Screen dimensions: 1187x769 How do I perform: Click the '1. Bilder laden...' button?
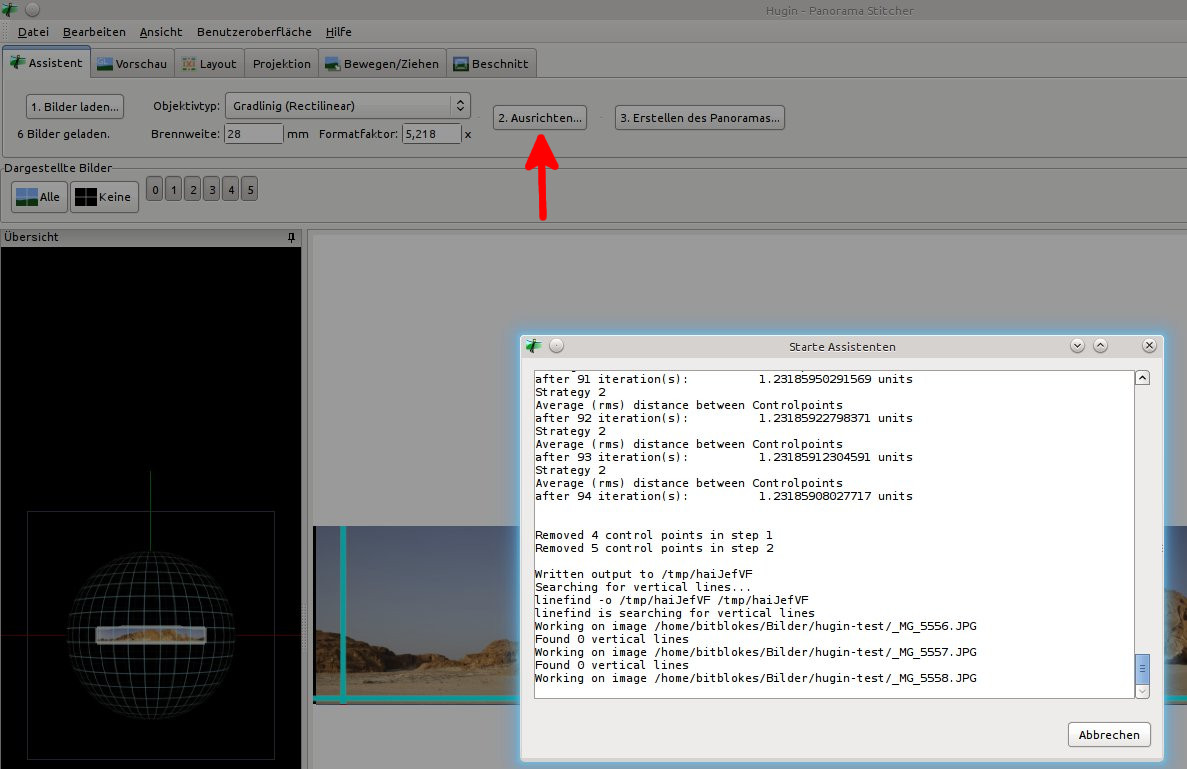[75, 107]
